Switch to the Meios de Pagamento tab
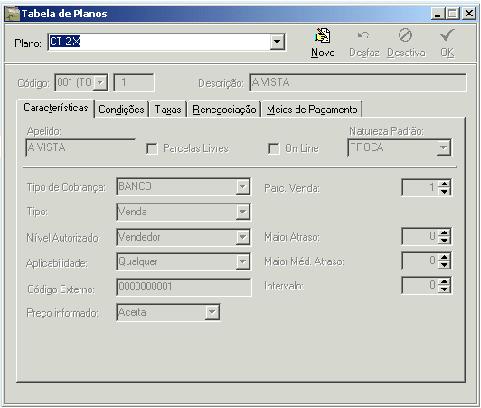The width and height of the screenshot is (481, 408). (312, 109)
